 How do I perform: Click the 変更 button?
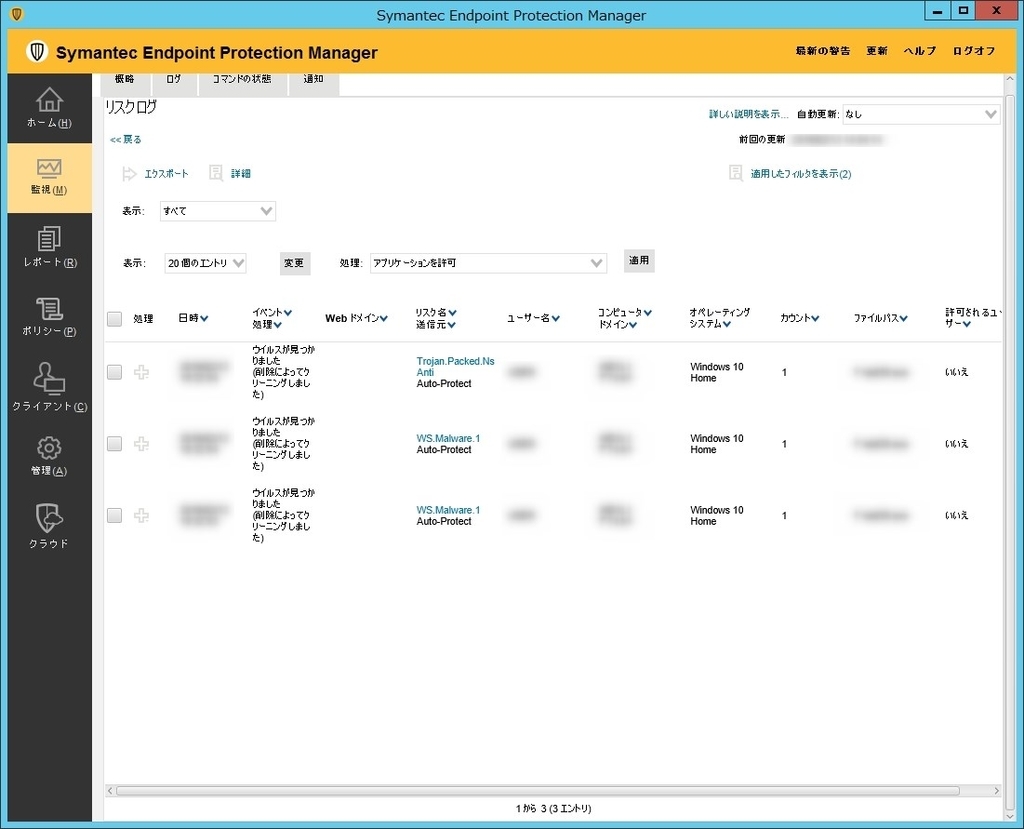tap(295, 263)
